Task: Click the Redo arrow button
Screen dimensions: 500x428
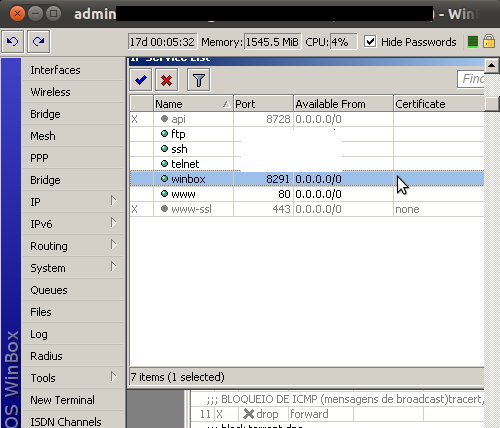Action: [38, 42]
